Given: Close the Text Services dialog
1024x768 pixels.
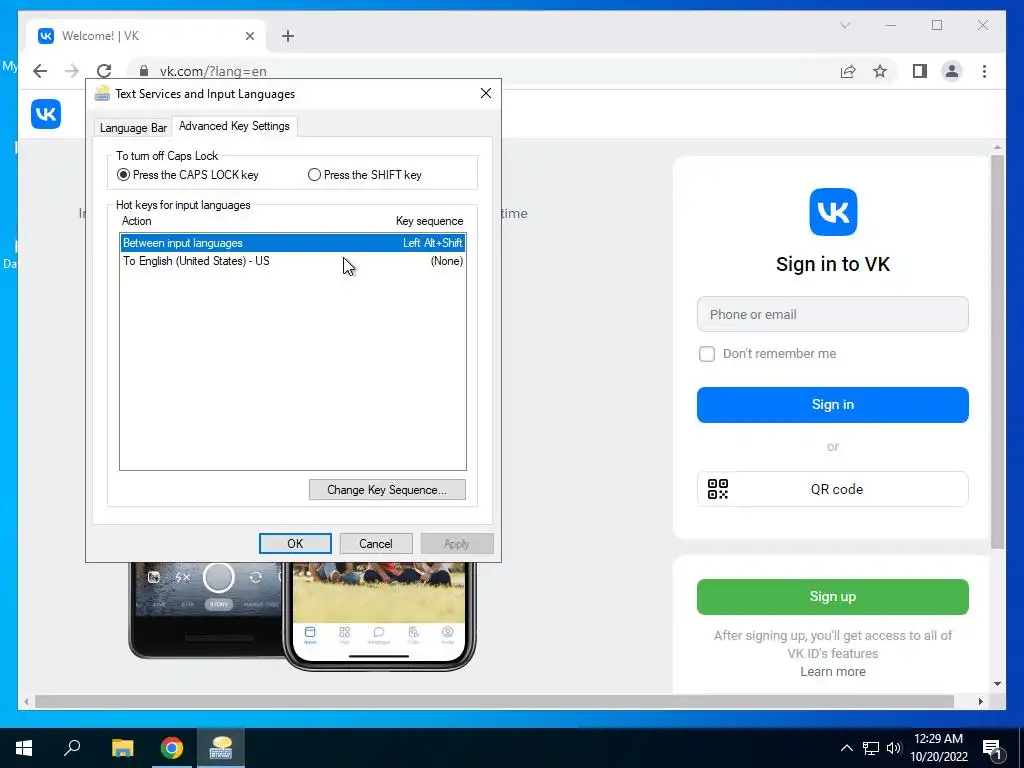Looking at the screenshot, I should coord(486,93).
